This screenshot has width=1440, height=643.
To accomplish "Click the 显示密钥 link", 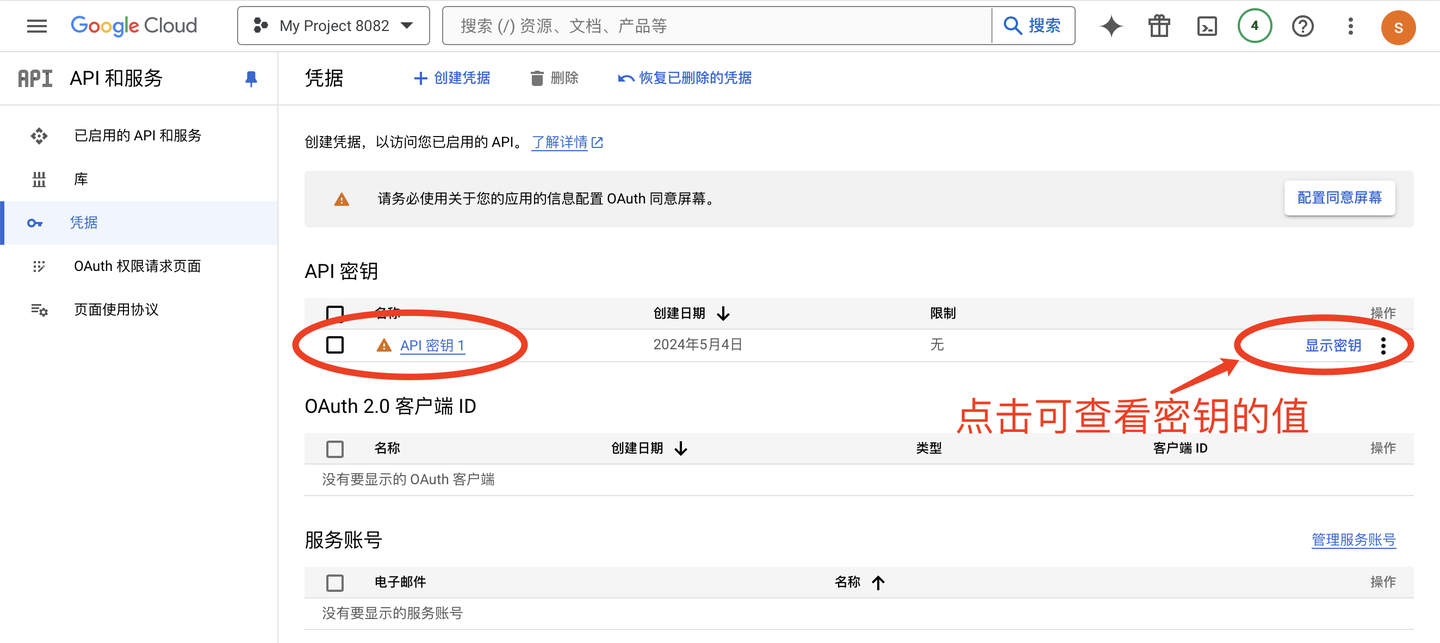I will pos(1332,346).
